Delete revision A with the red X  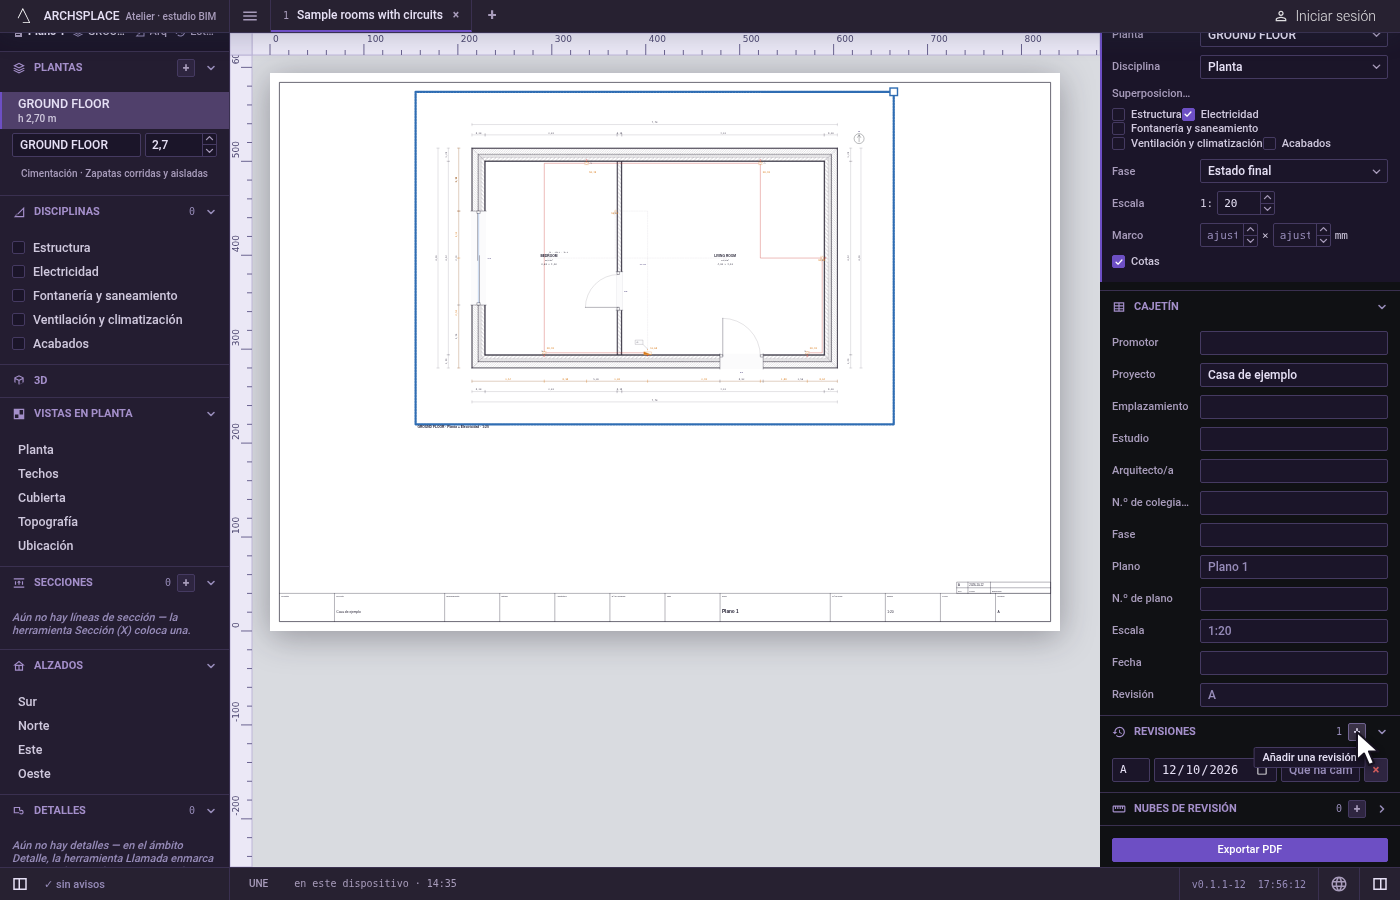tap(1376, 770)
